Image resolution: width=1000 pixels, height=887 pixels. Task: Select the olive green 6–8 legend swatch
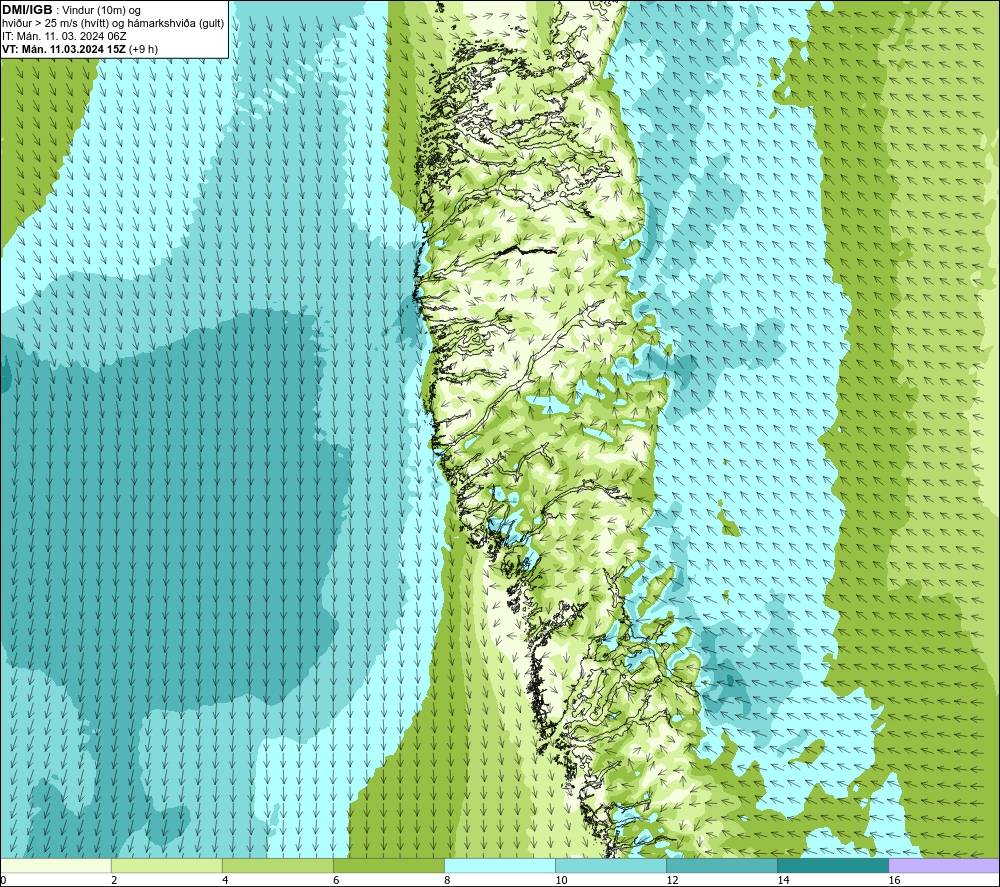[x=388, y=866]
